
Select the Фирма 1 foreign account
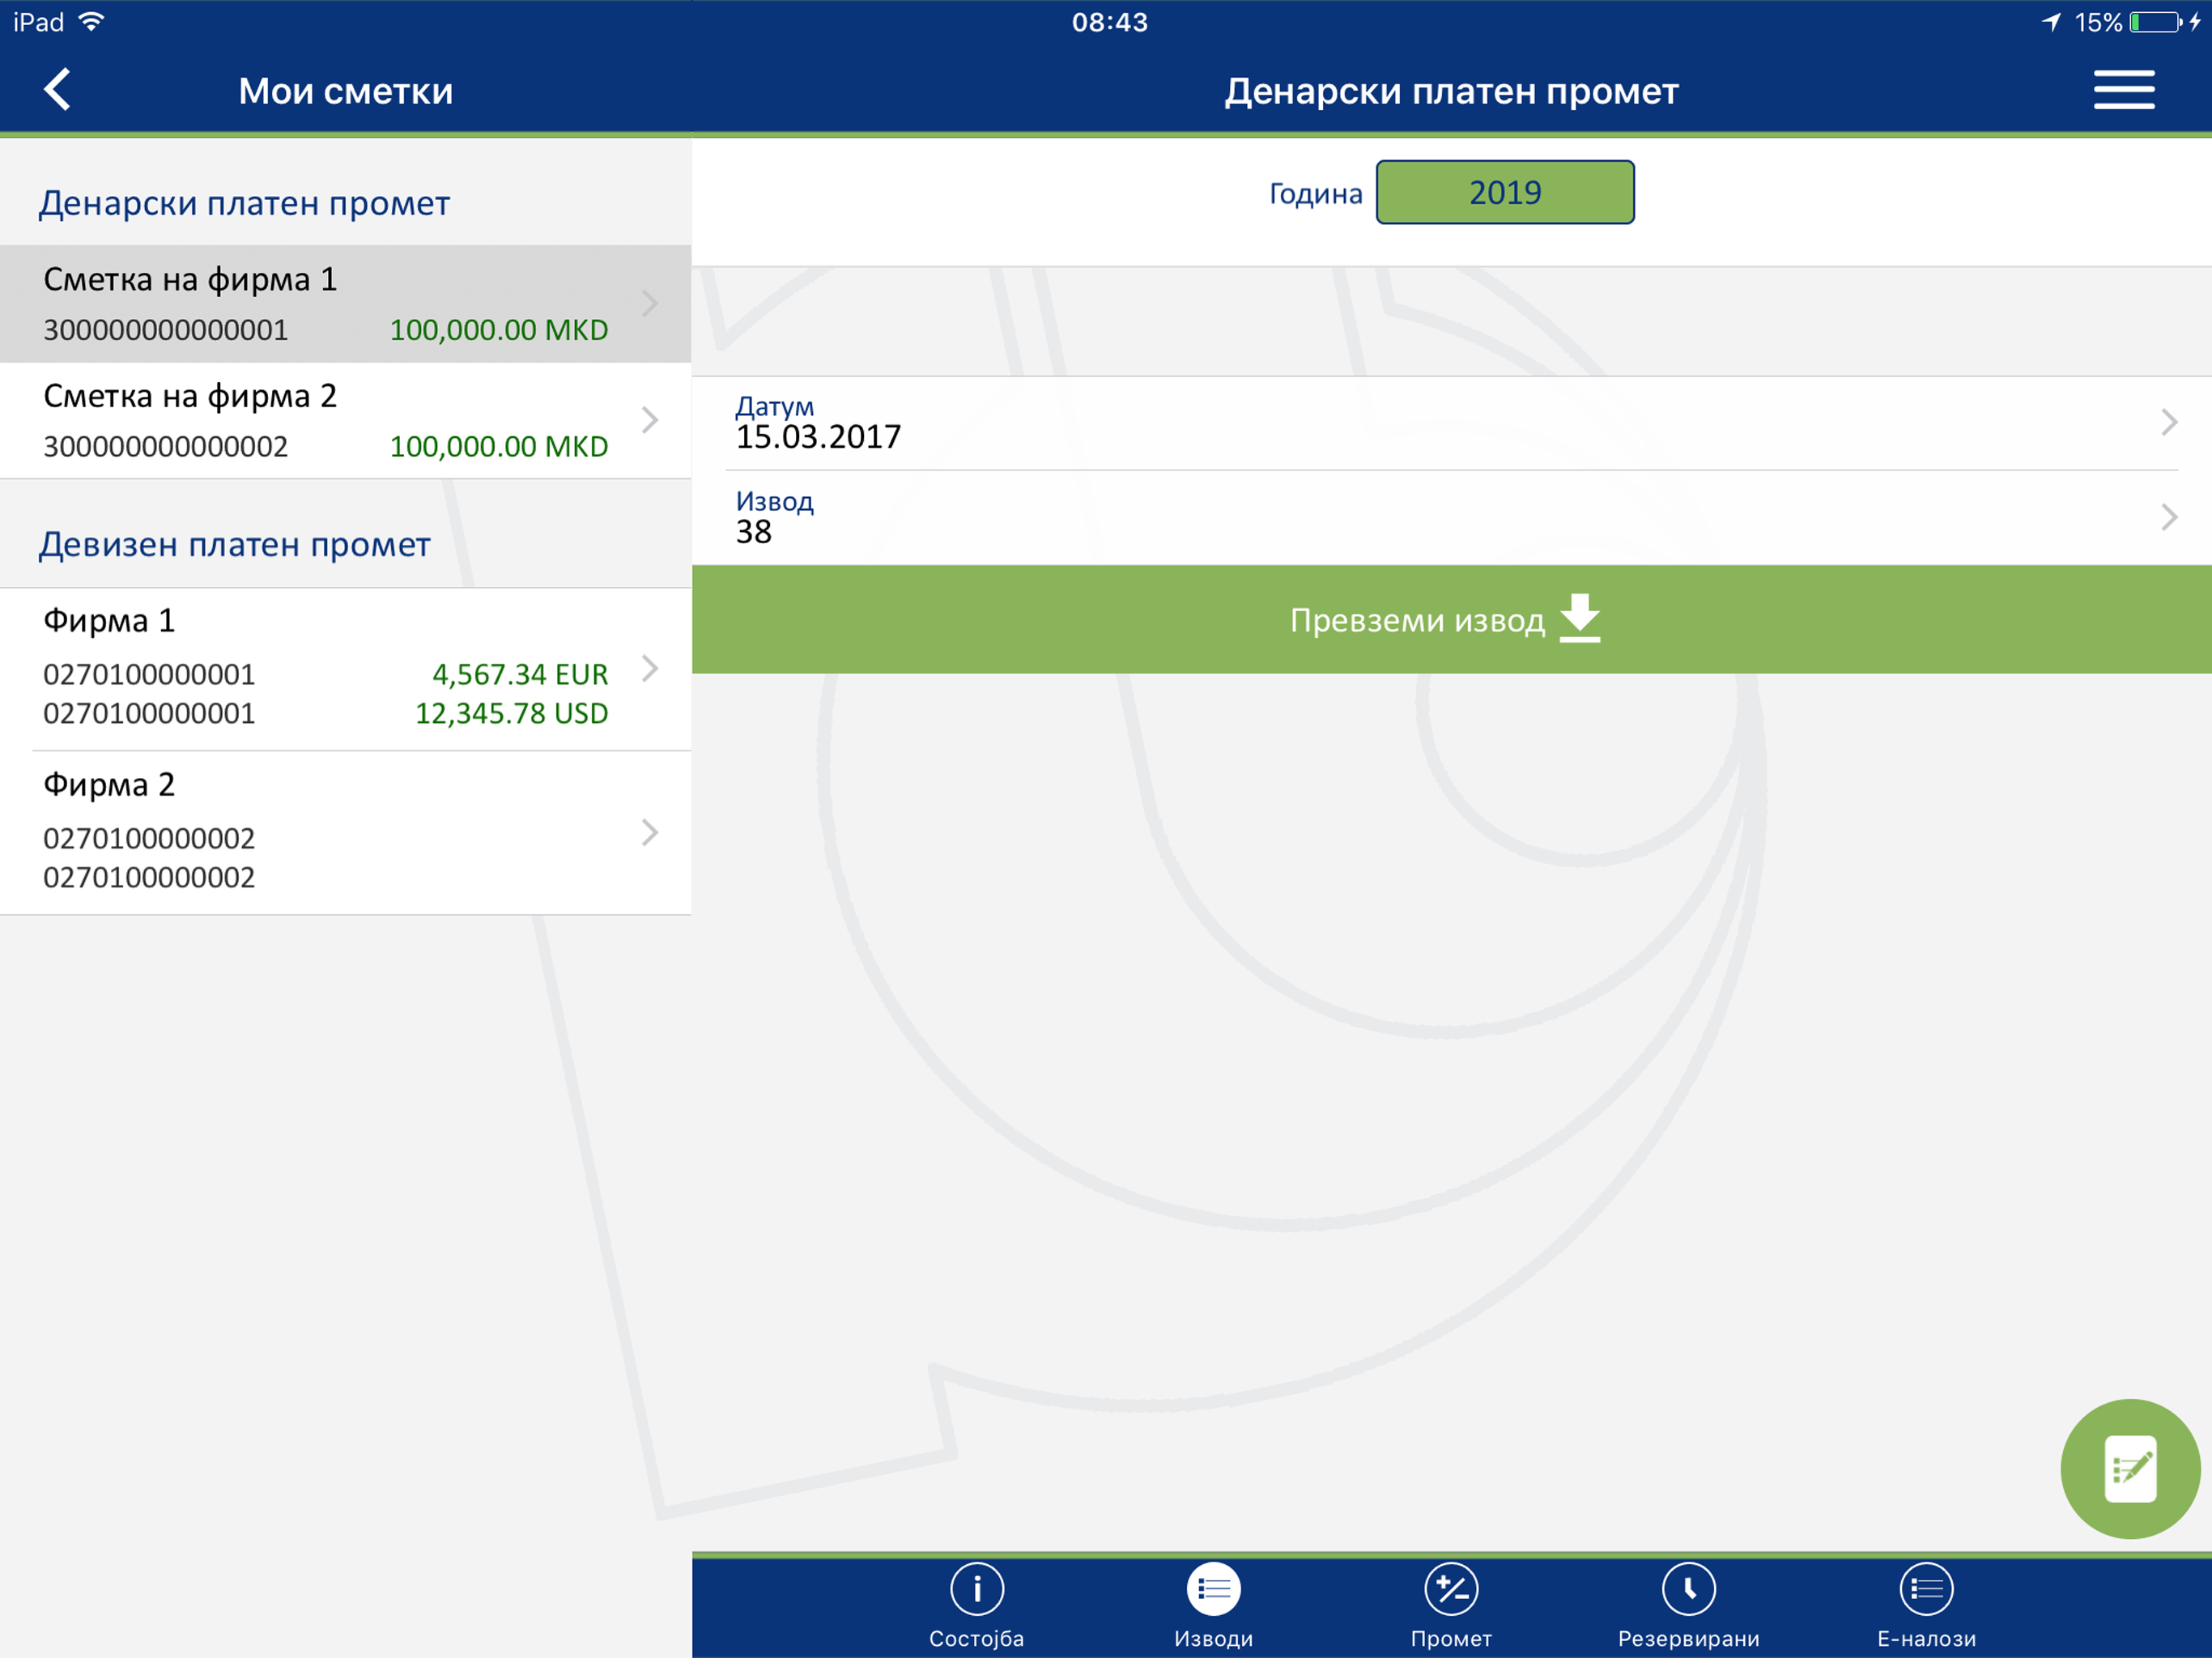coord(345,669)
